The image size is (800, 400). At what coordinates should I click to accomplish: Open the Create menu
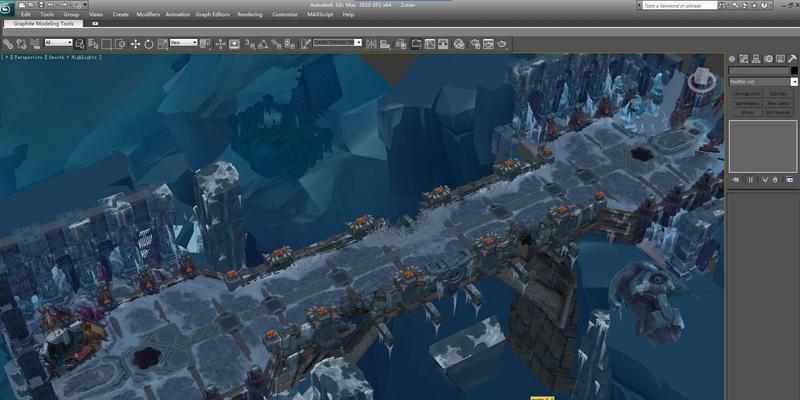(x=120, y=14)
